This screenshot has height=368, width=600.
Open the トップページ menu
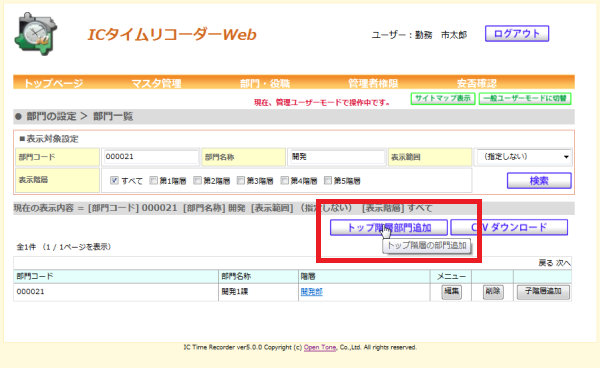53,83
